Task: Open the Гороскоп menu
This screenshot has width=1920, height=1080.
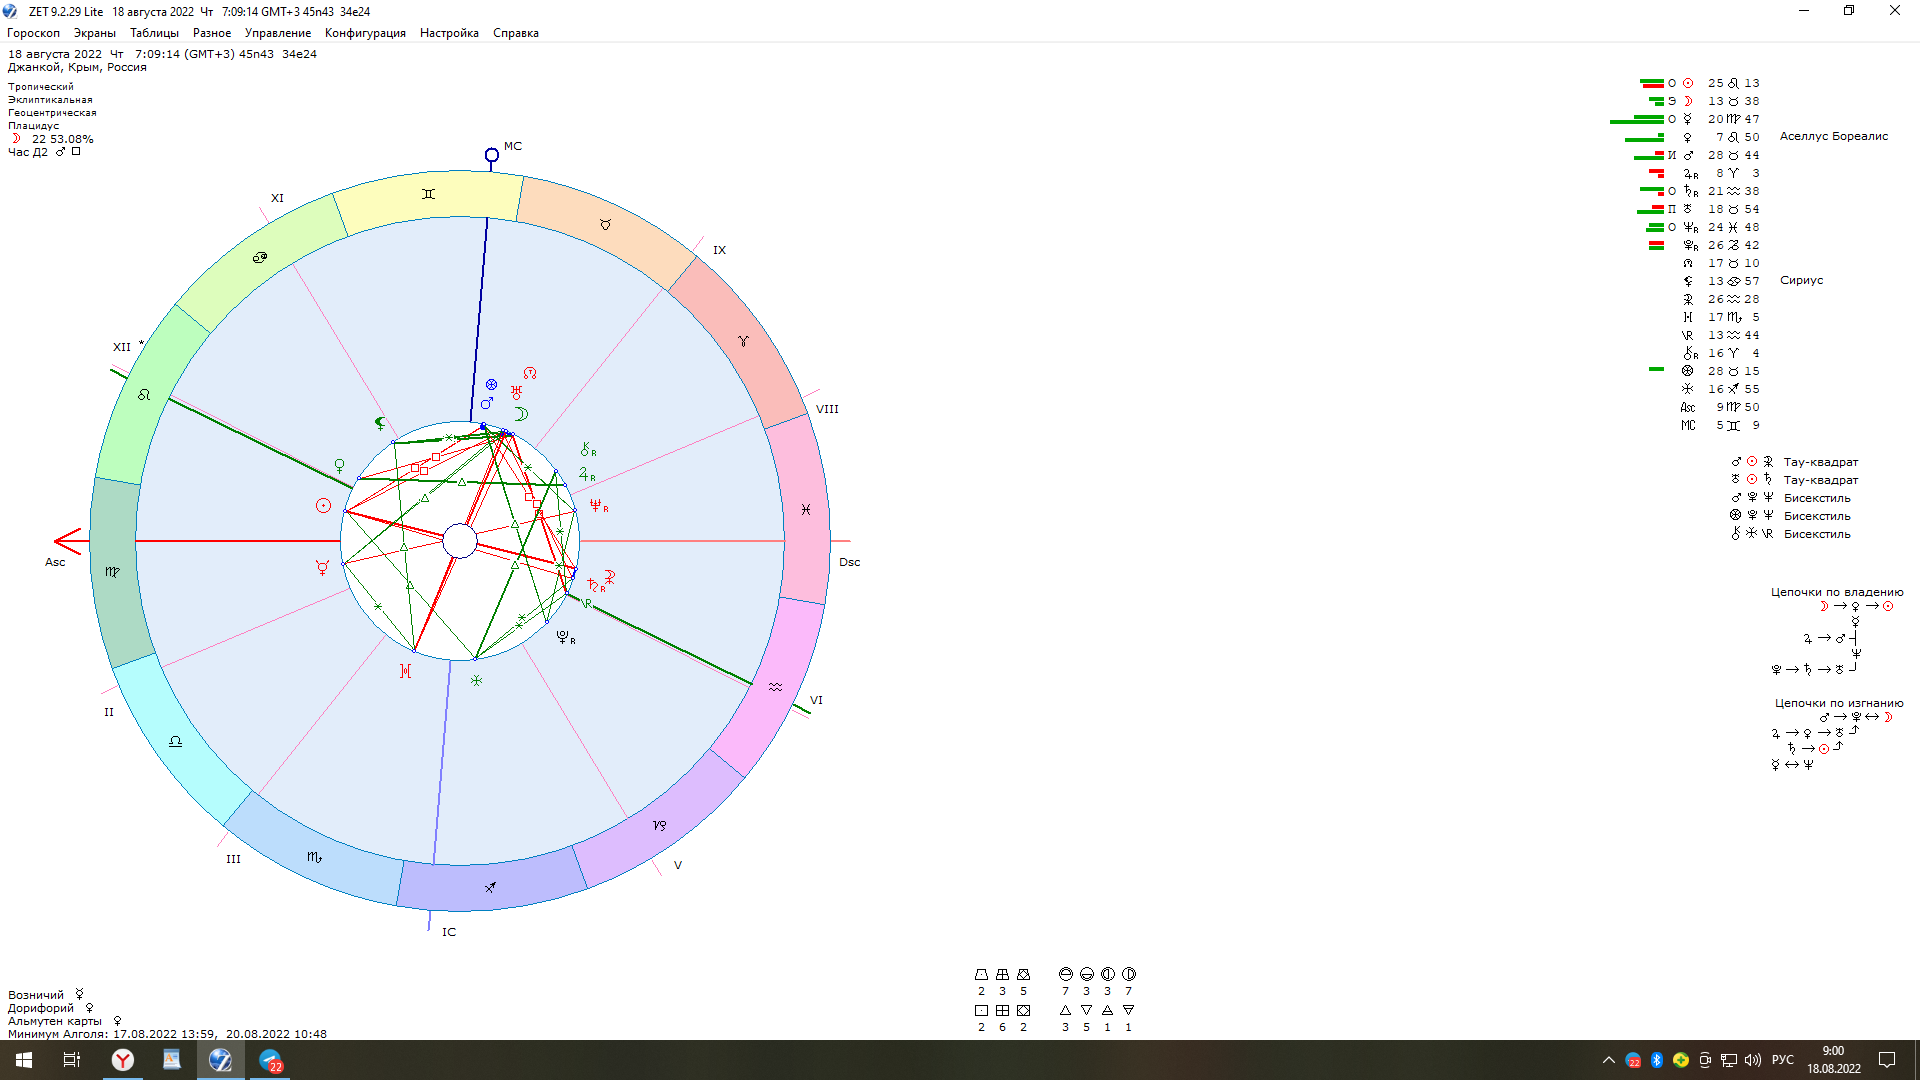Action: point(33,33)
